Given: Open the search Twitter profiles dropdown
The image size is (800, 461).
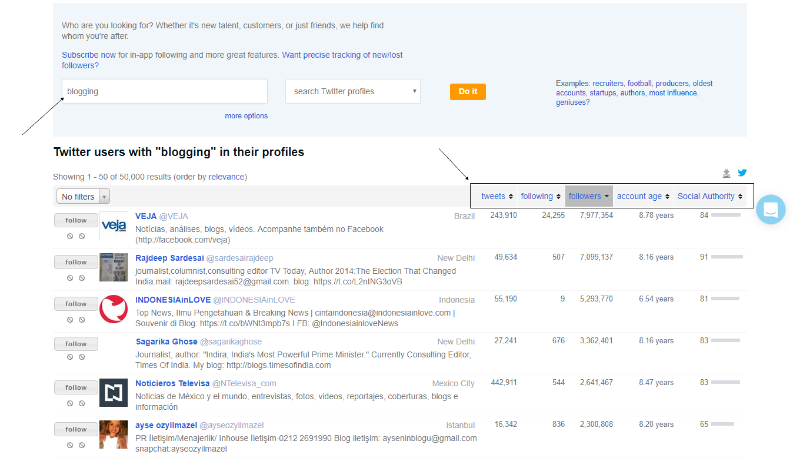Looking at the screenshot, I should [353, 91].
